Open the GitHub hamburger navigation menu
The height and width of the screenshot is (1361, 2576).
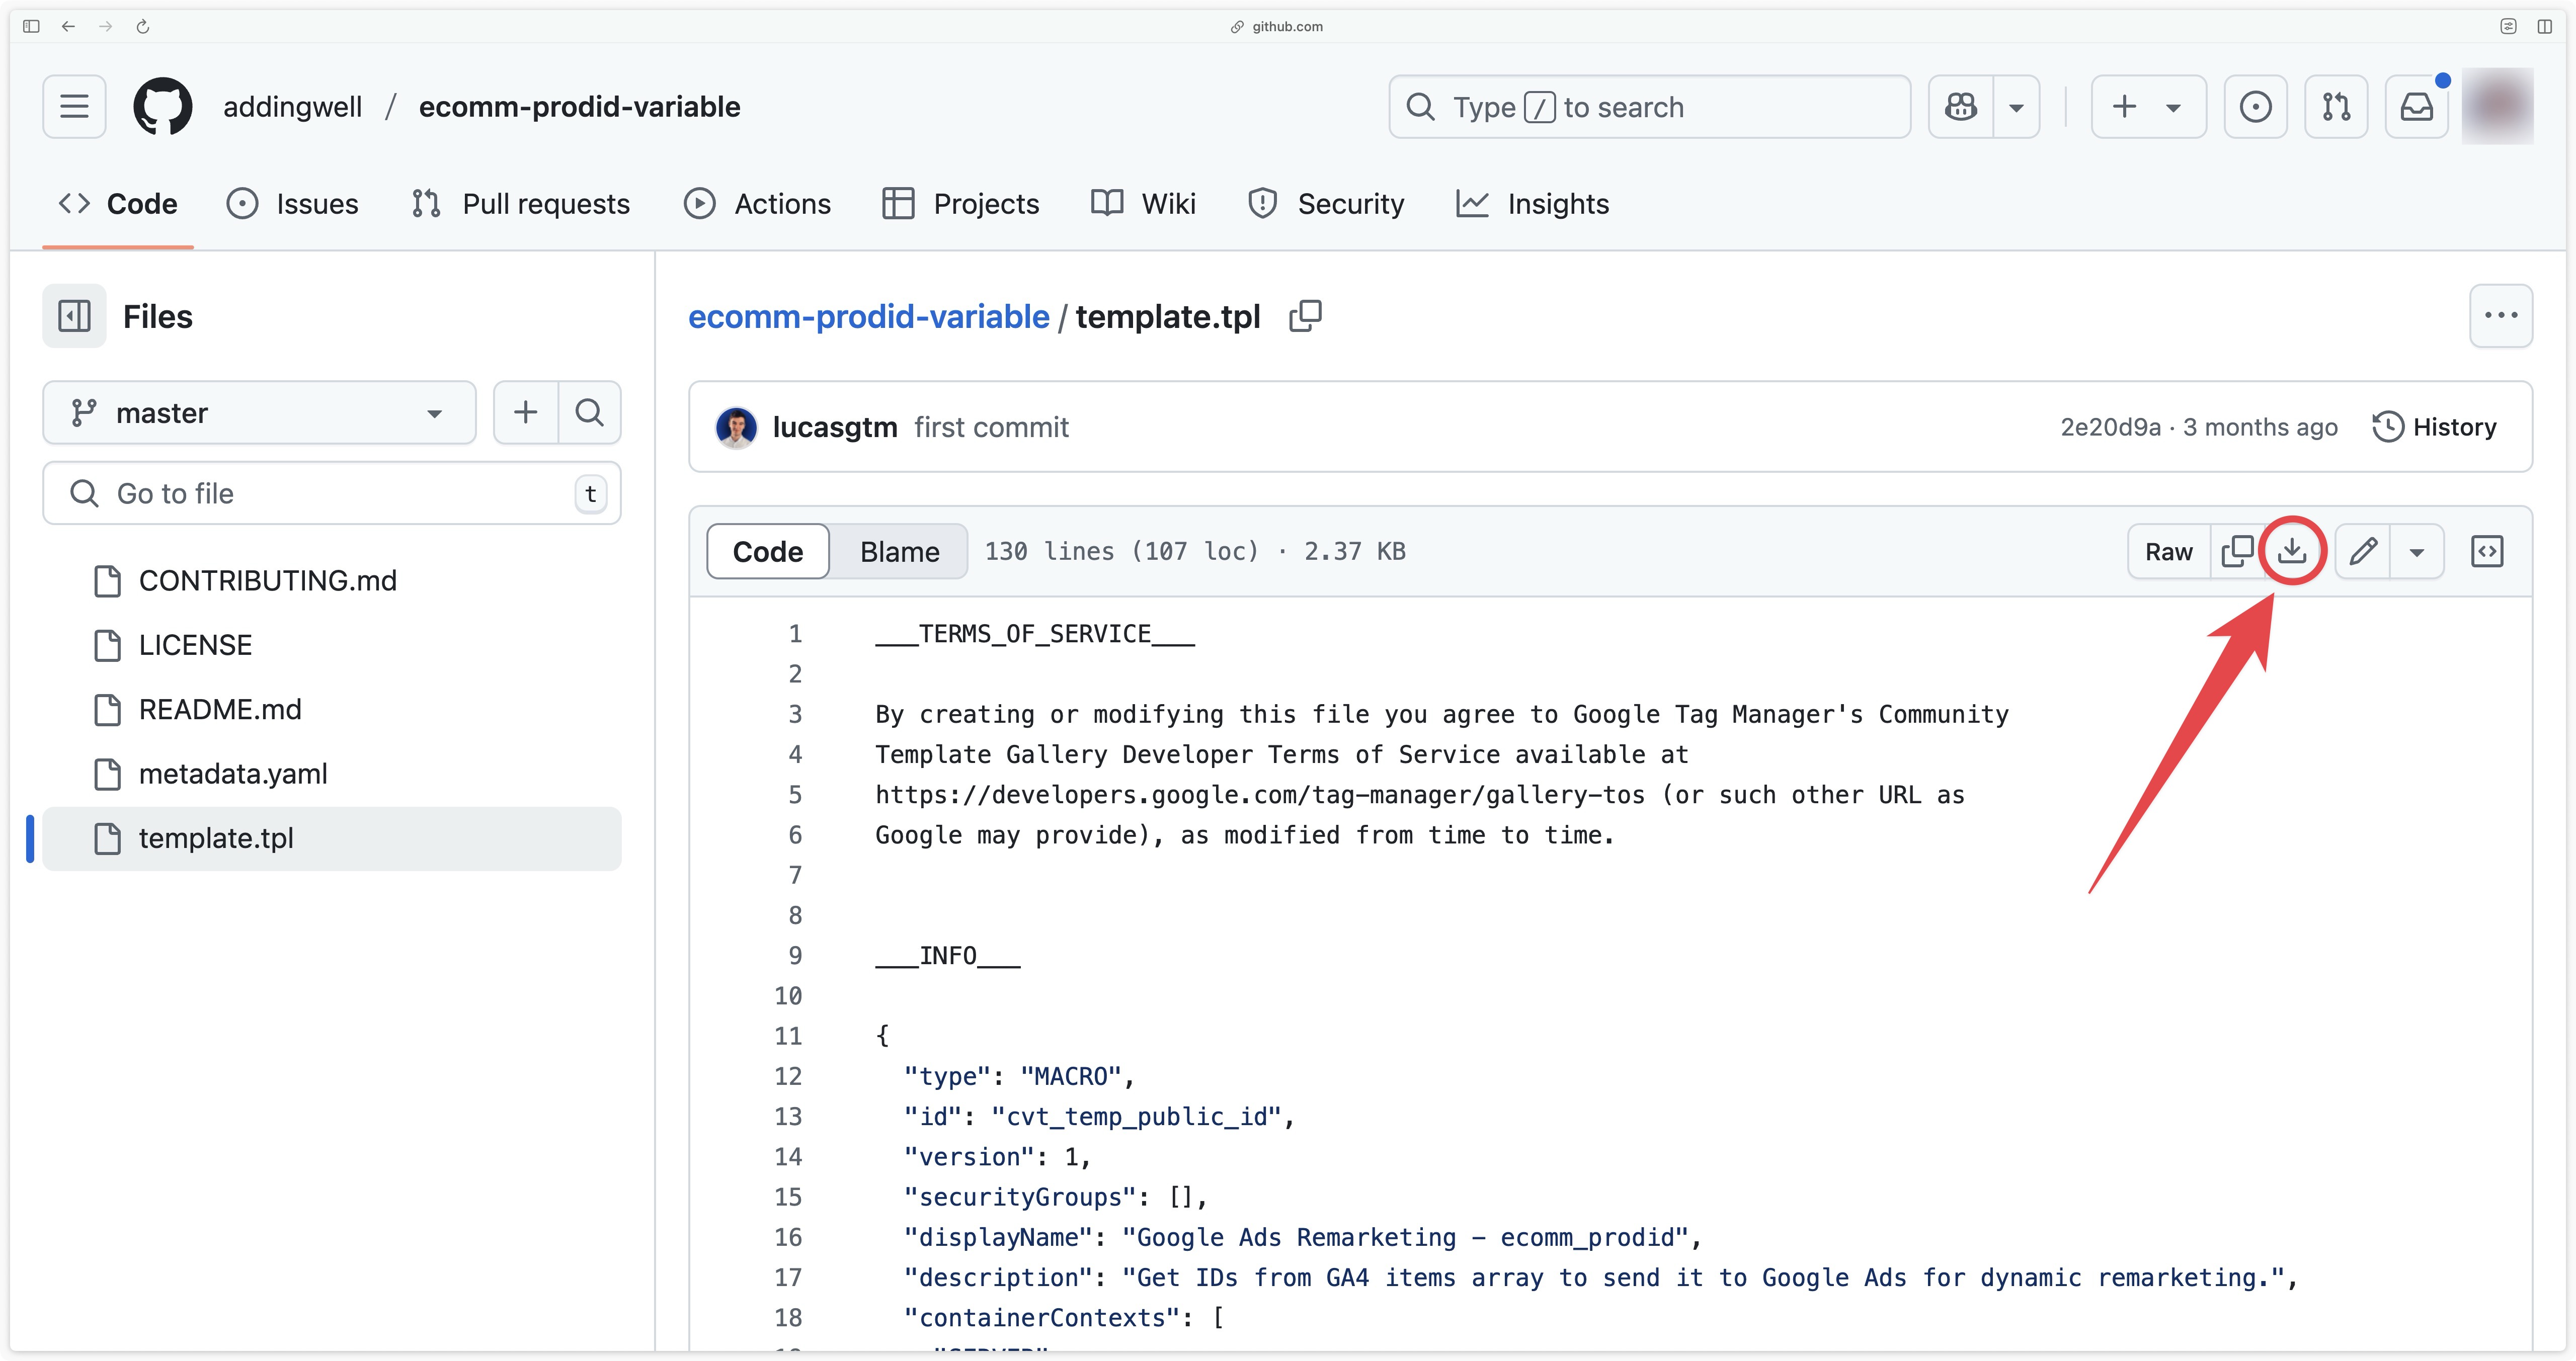coord(74,106)
